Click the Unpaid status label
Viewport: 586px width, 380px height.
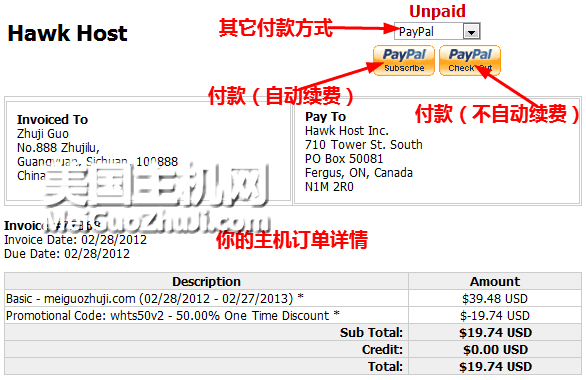[437, 11]
